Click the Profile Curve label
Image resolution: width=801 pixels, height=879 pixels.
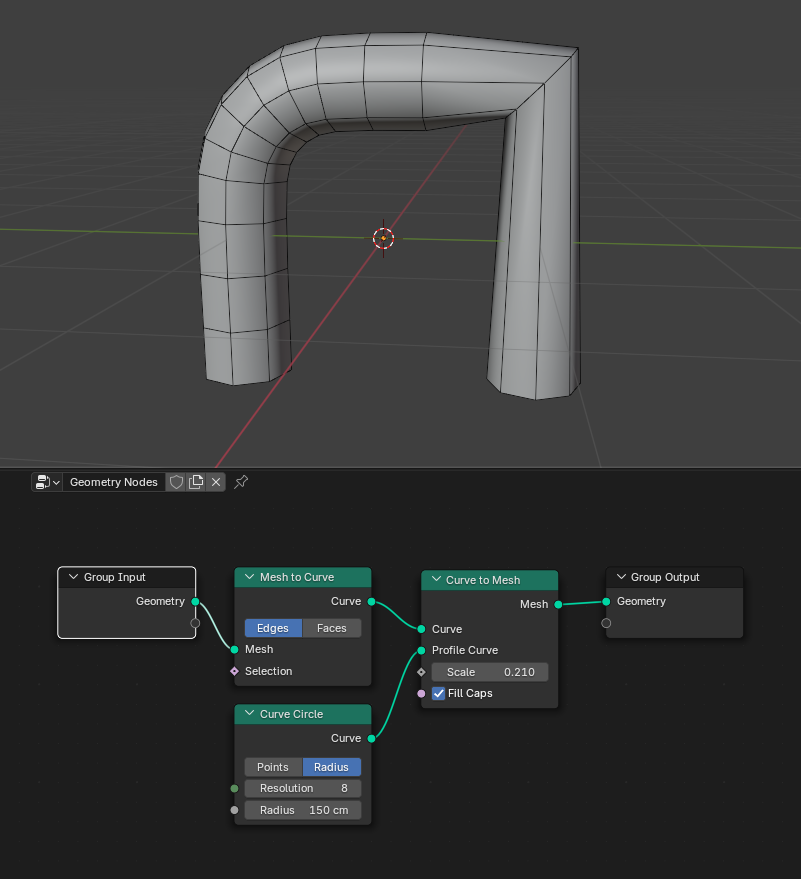click(465, 650)
